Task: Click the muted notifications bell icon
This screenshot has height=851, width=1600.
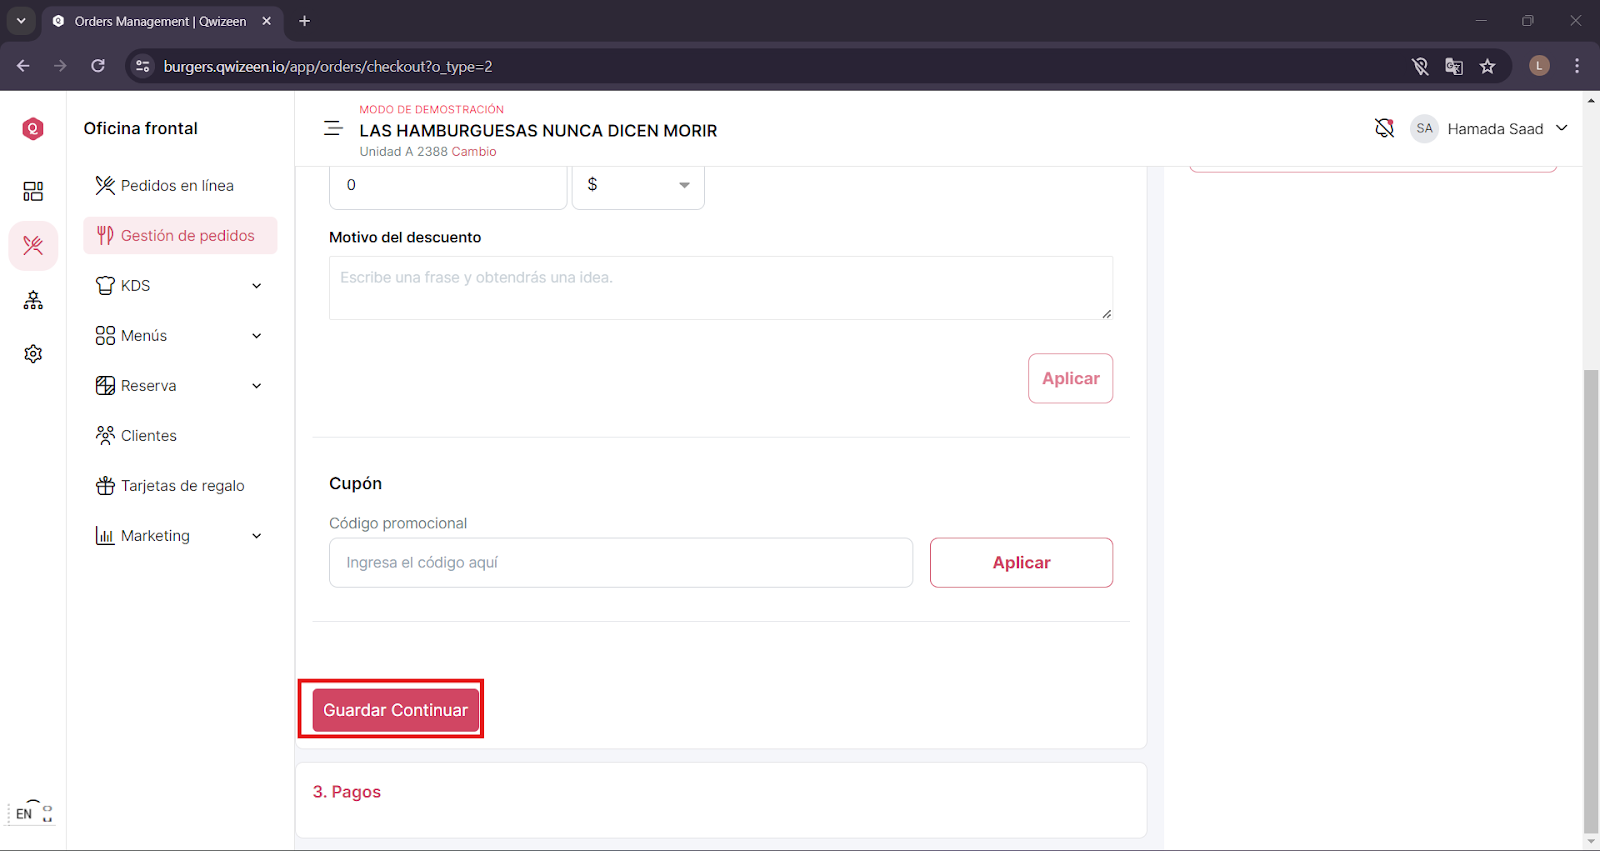Action: [1384, 128]
